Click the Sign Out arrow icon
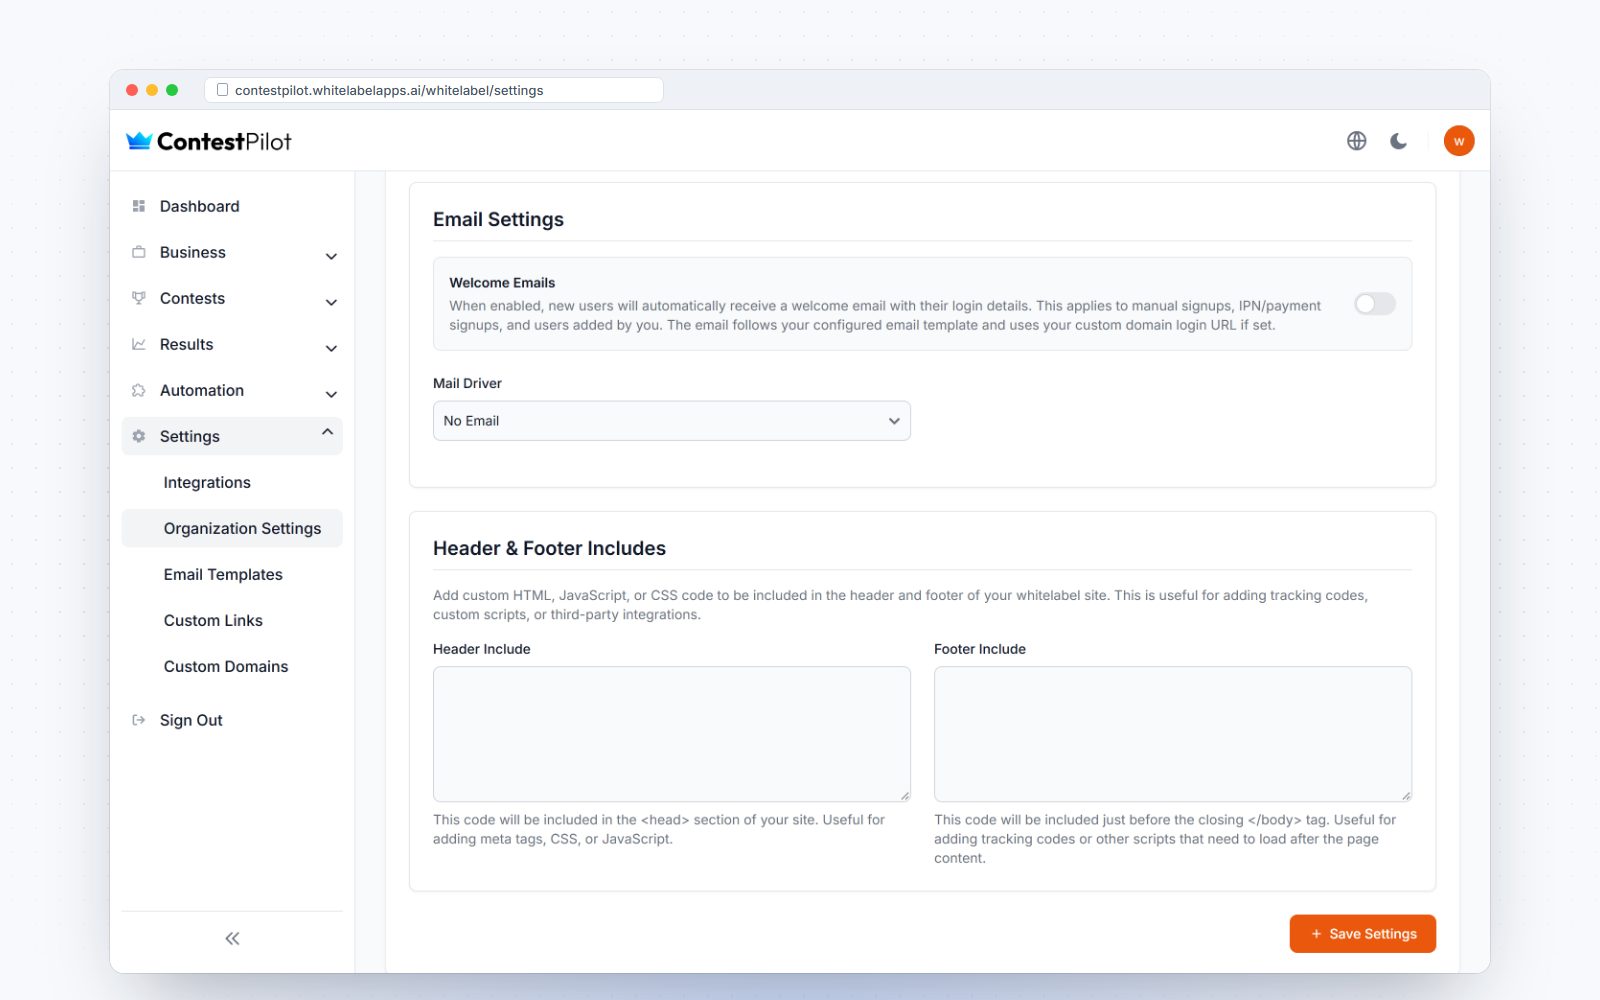1600x1000 pixels. click(x=139, y=720)
